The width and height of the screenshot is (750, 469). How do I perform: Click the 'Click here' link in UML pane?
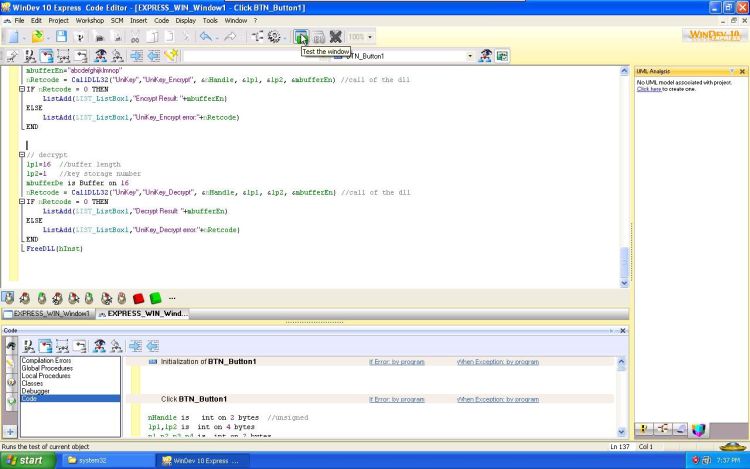coord(649,89)
